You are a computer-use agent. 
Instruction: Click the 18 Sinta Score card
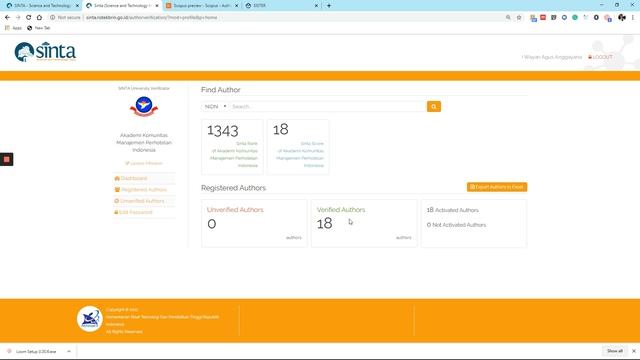(x=298, y=147)
